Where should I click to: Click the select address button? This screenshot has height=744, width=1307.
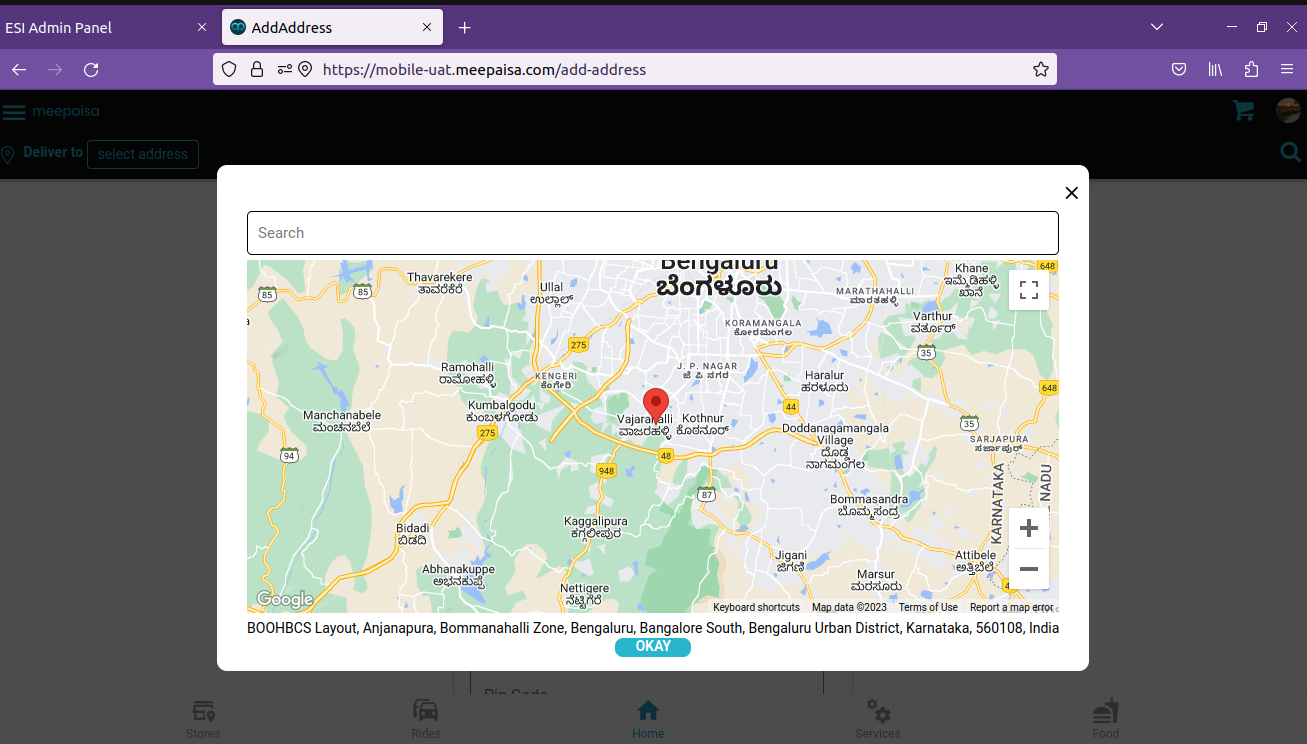pos(143,154)
